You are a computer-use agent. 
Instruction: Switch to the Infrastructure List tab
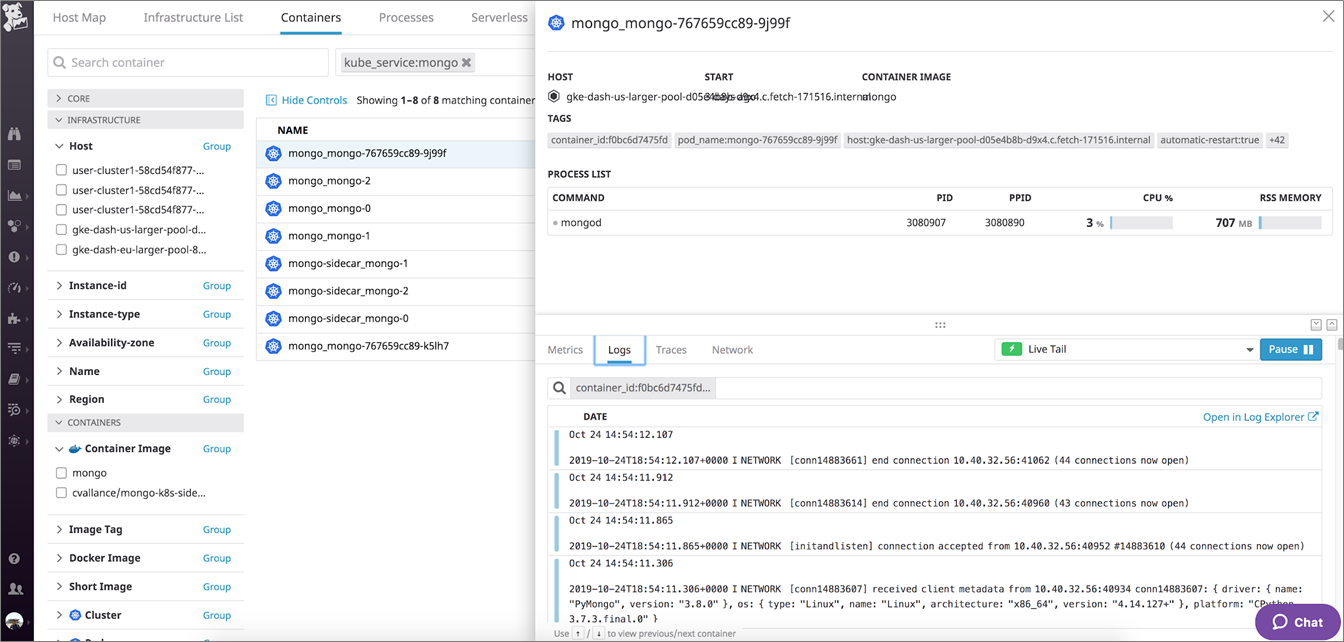[x=193, y=17]
